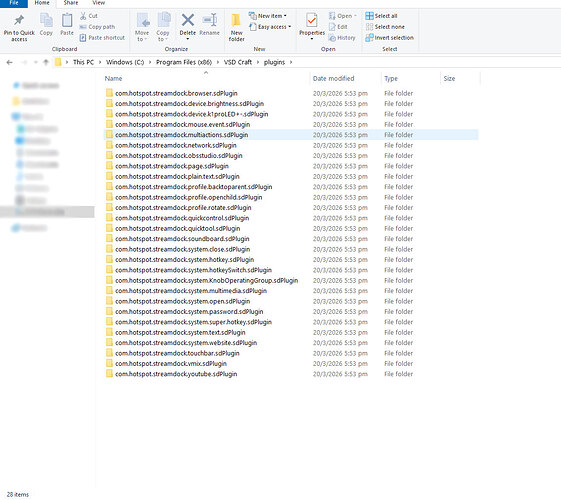Select com.hotspot.streamdock.device.brightness.sdPlugin folder

point(189,104)
